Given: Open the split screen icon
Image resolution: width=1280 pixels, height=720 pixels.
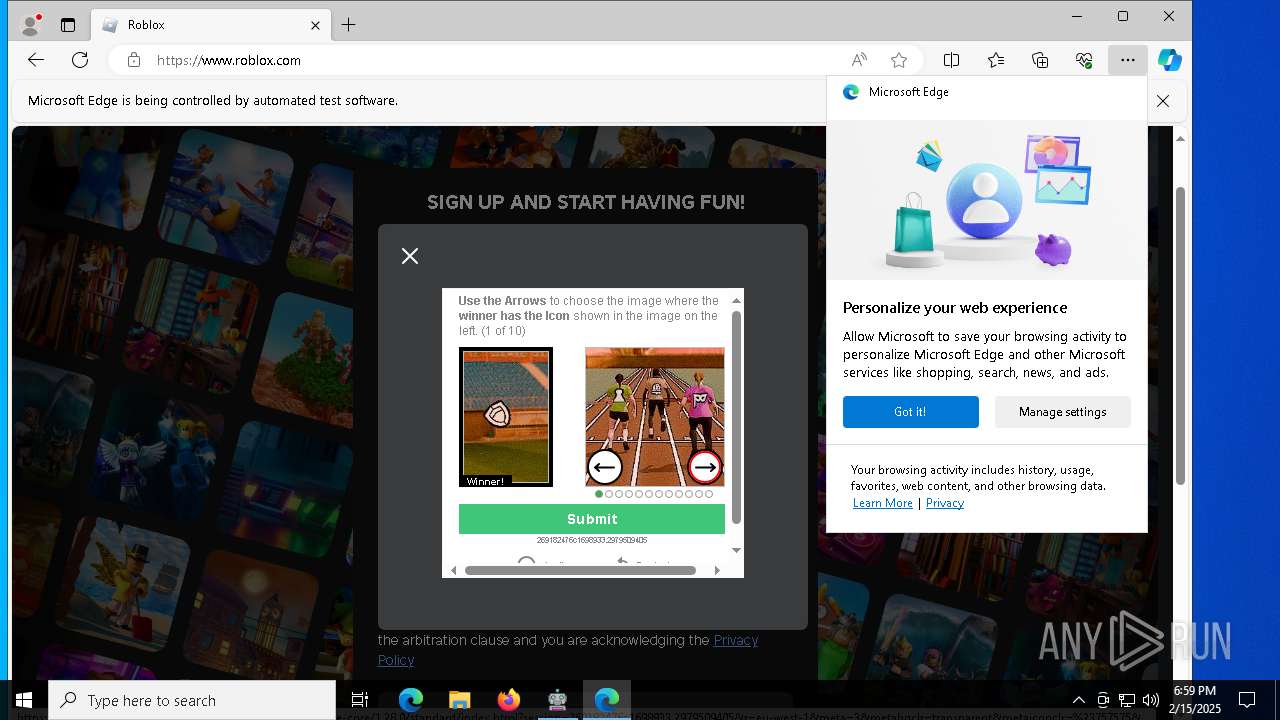Looking at the screenshot, I should pyautogui.click(x=951, y=60).
